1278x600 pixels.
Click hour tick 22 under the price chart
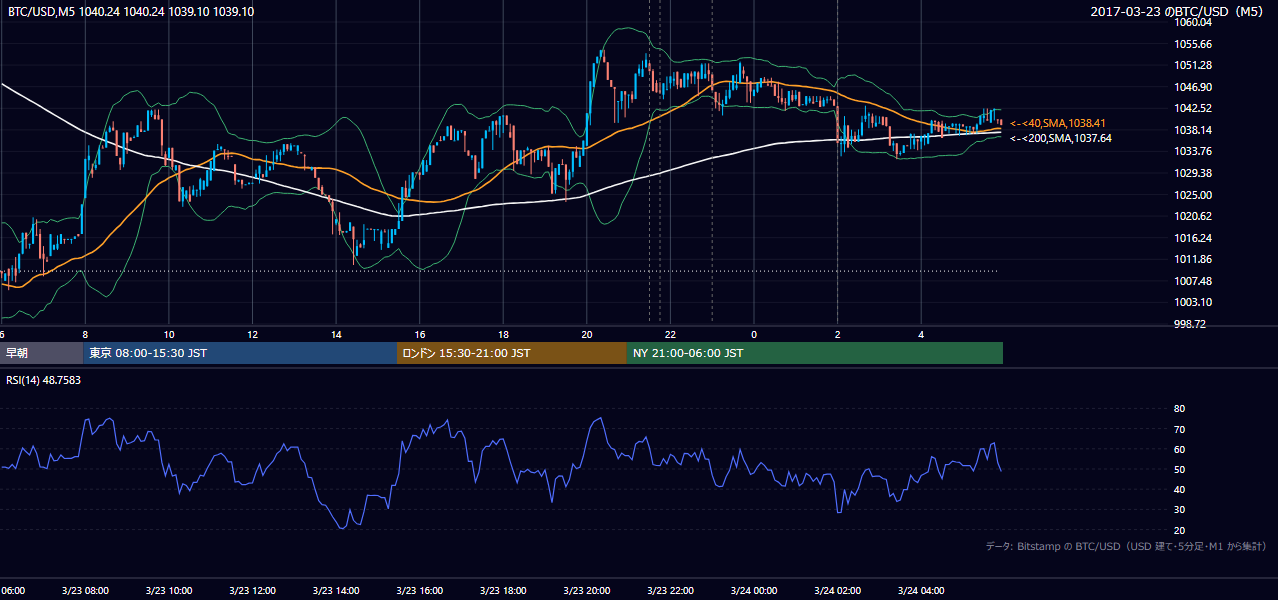(670, 334)
